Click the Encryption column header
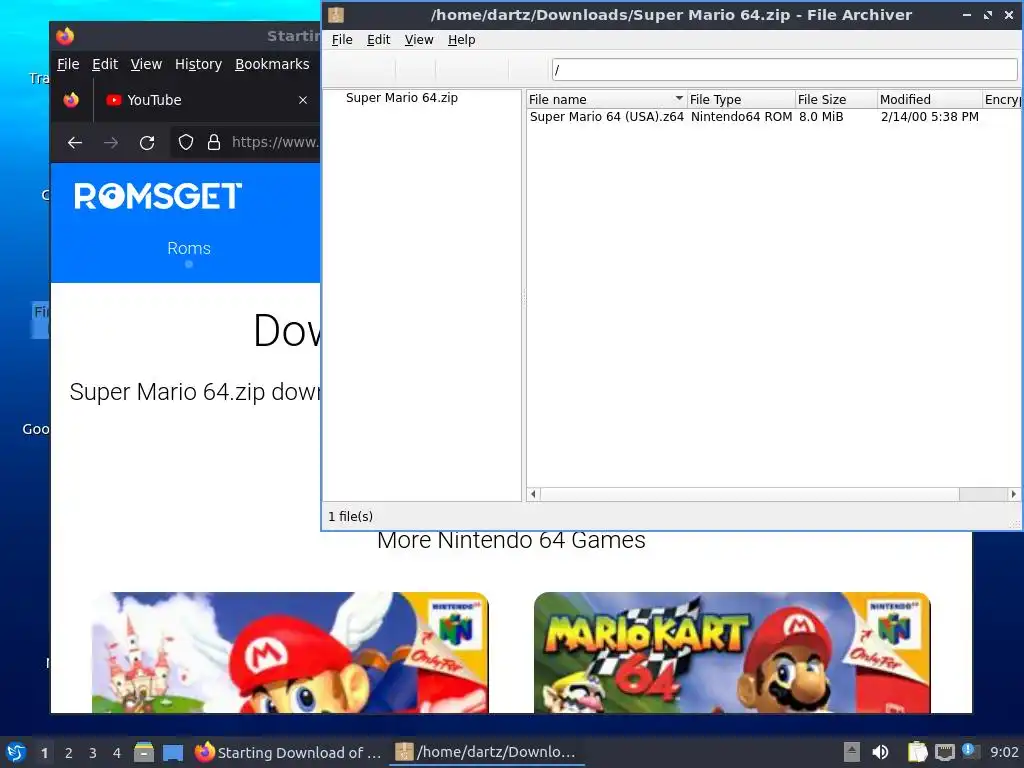 pyautogui.click(x=1002, y=99)
